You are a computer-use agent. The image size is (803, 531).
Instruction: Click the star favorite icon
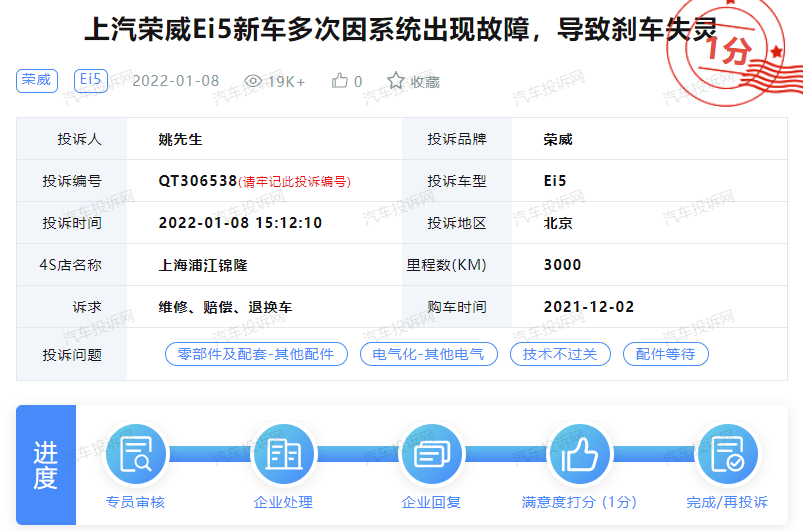[x=396, y=80]
